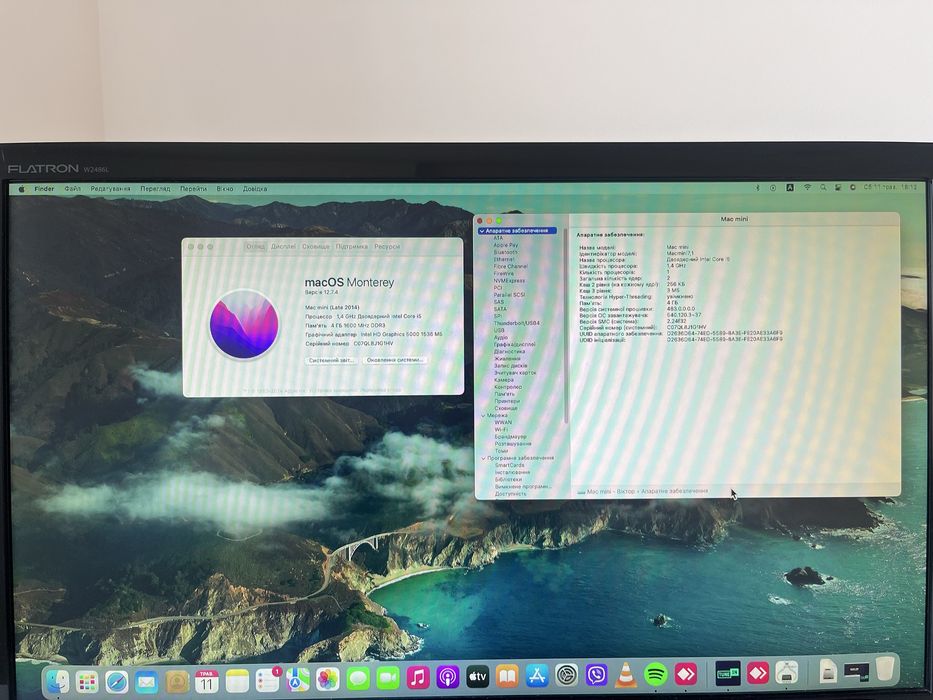This screenshot has width=933, height=700.
Task: Open Spotlight search in menu bar
Action: [x=823, y=188]
